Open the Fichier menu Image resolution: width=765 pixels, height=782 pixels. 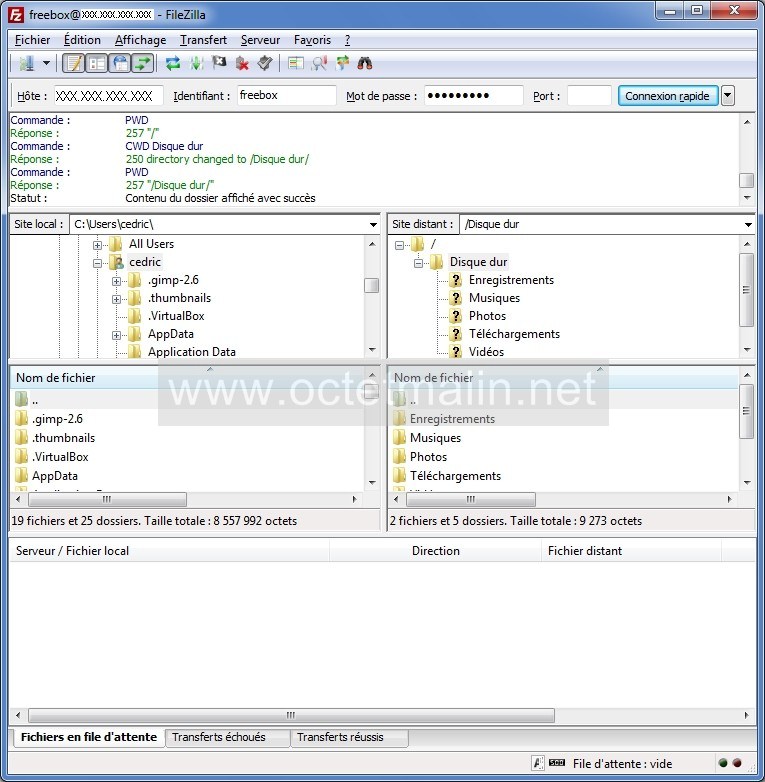(32, 40)
